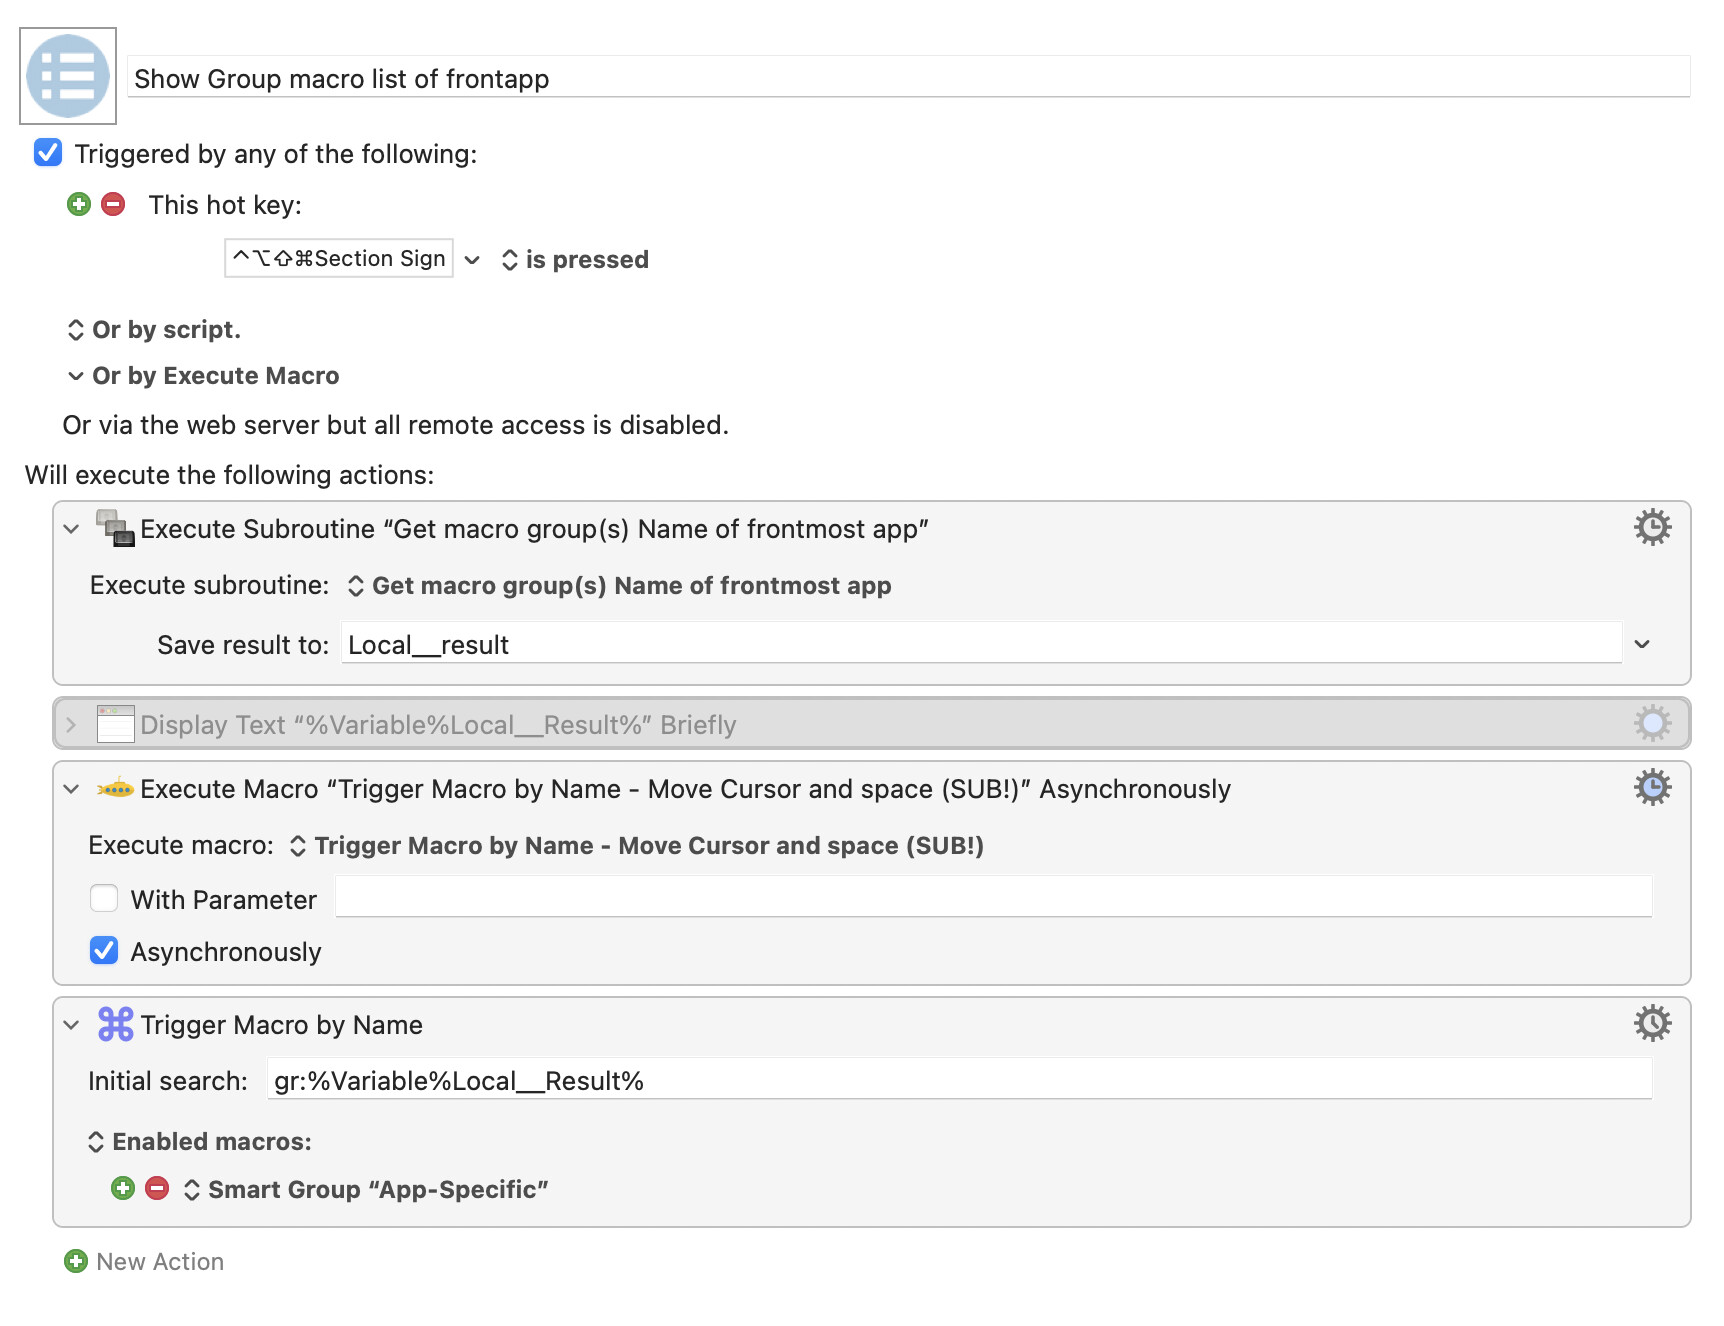Remove the hot key trigger with red minus
1724x1326 pixels.
[114, 205]
